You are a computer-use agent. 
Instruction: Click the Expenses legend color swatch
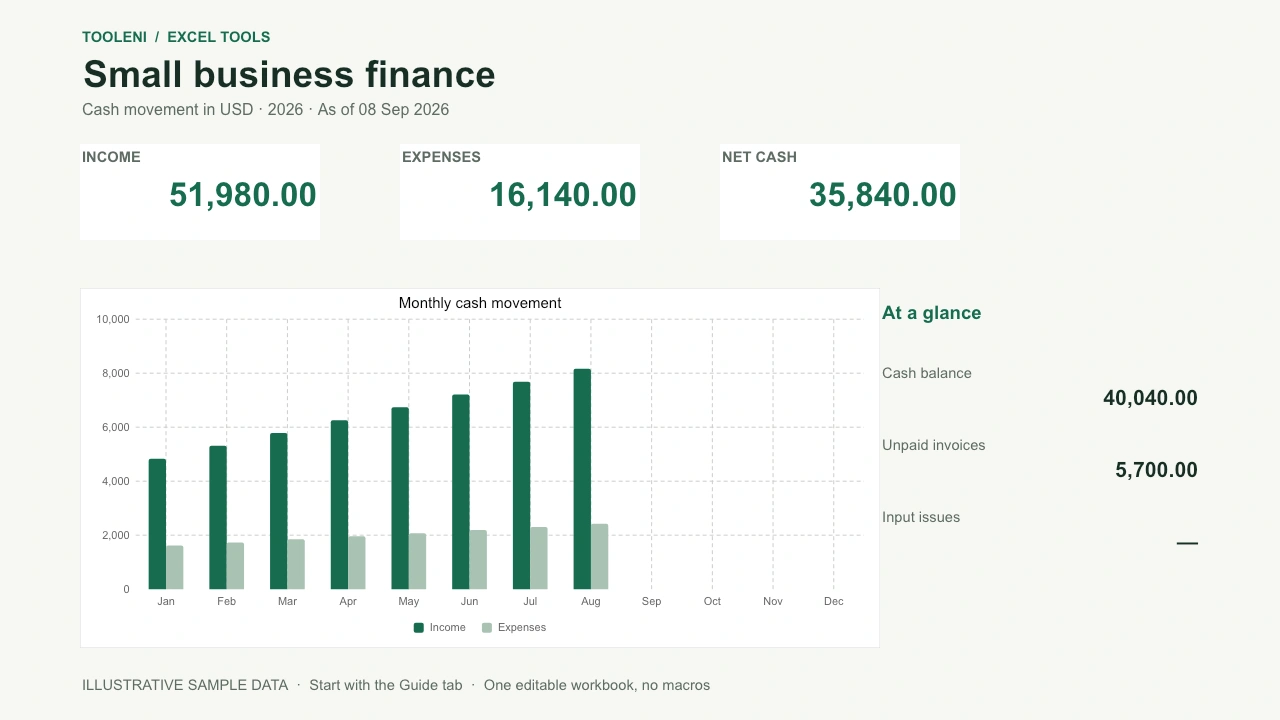tap(487, 628)
